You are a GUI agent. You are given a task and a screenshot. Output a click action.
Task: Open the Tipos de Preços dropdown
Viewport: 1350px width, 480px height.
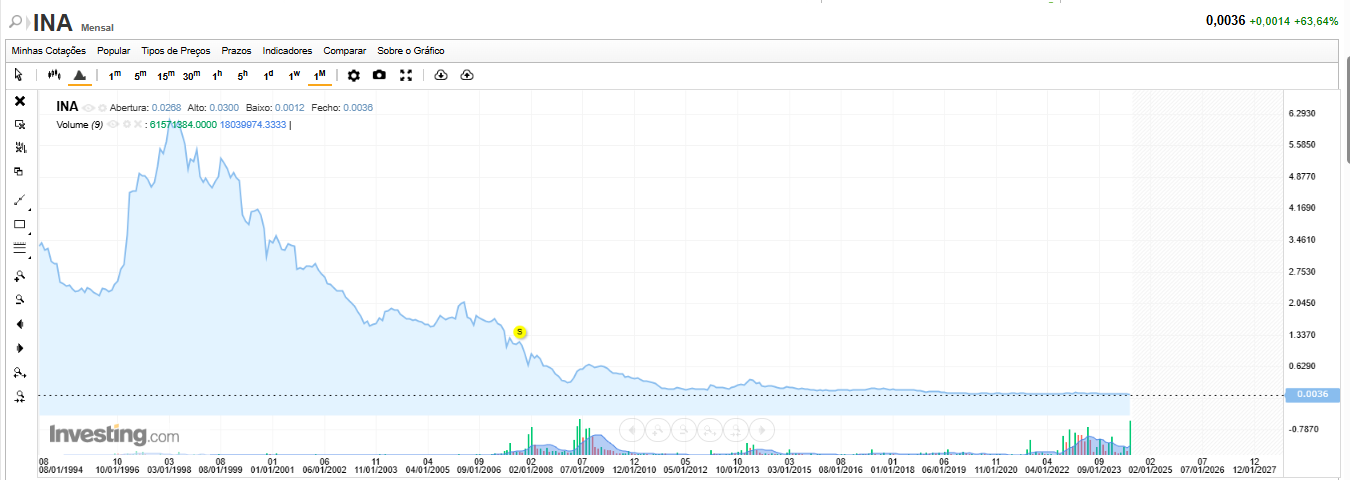pos(176,50)
